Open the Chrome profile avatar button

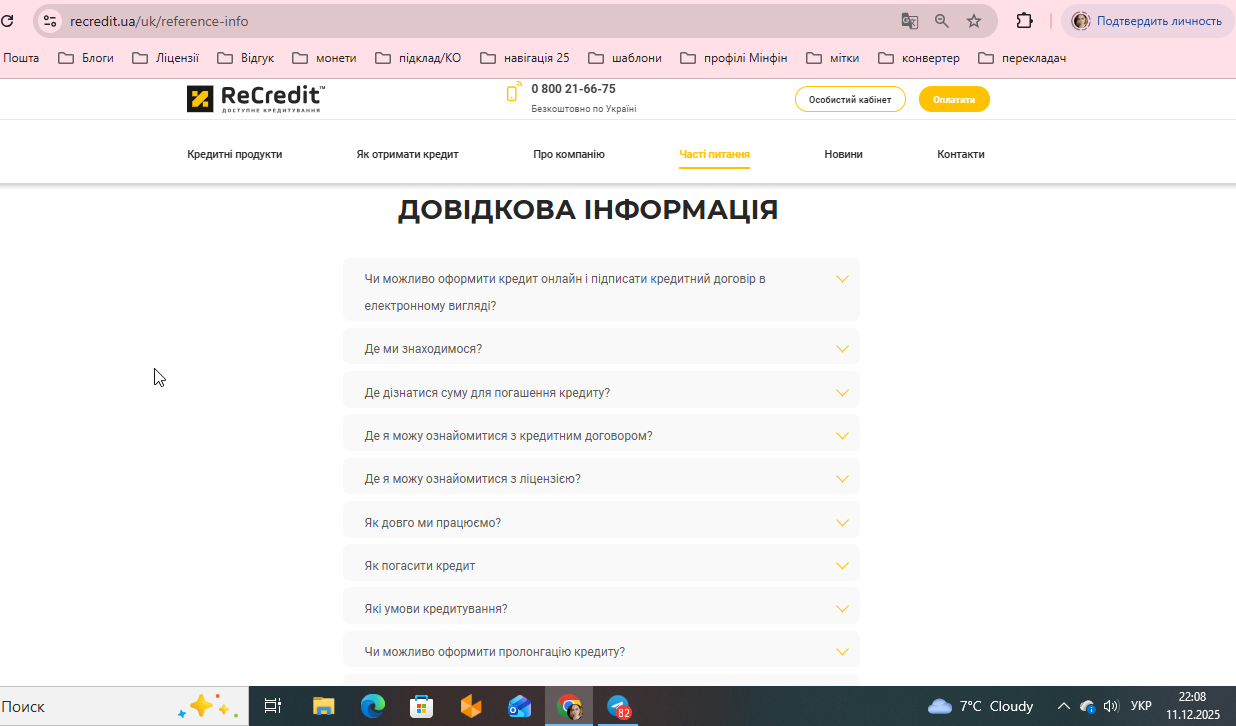click(x=1081, y=21)
